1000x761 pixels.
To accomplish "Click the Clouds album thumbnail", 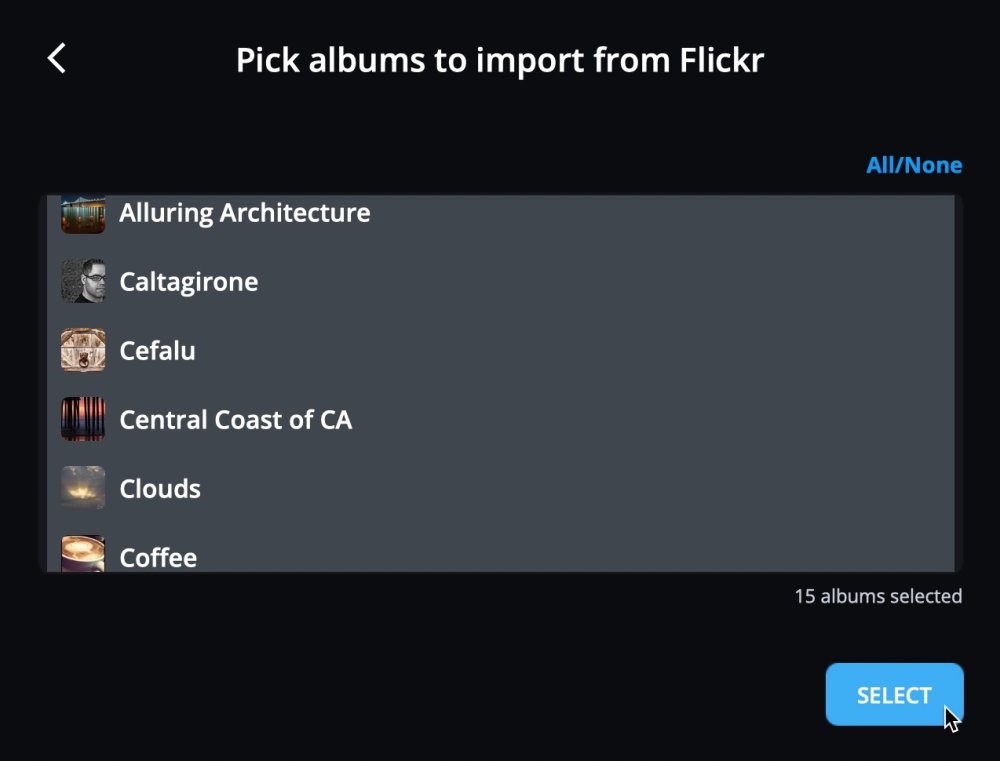I will [x=83, y=488].
